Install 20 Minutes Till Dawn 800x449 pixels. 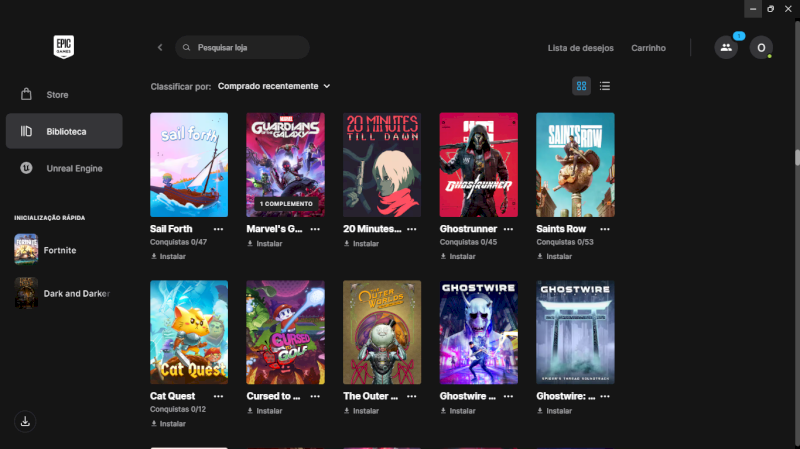point(361,243)
